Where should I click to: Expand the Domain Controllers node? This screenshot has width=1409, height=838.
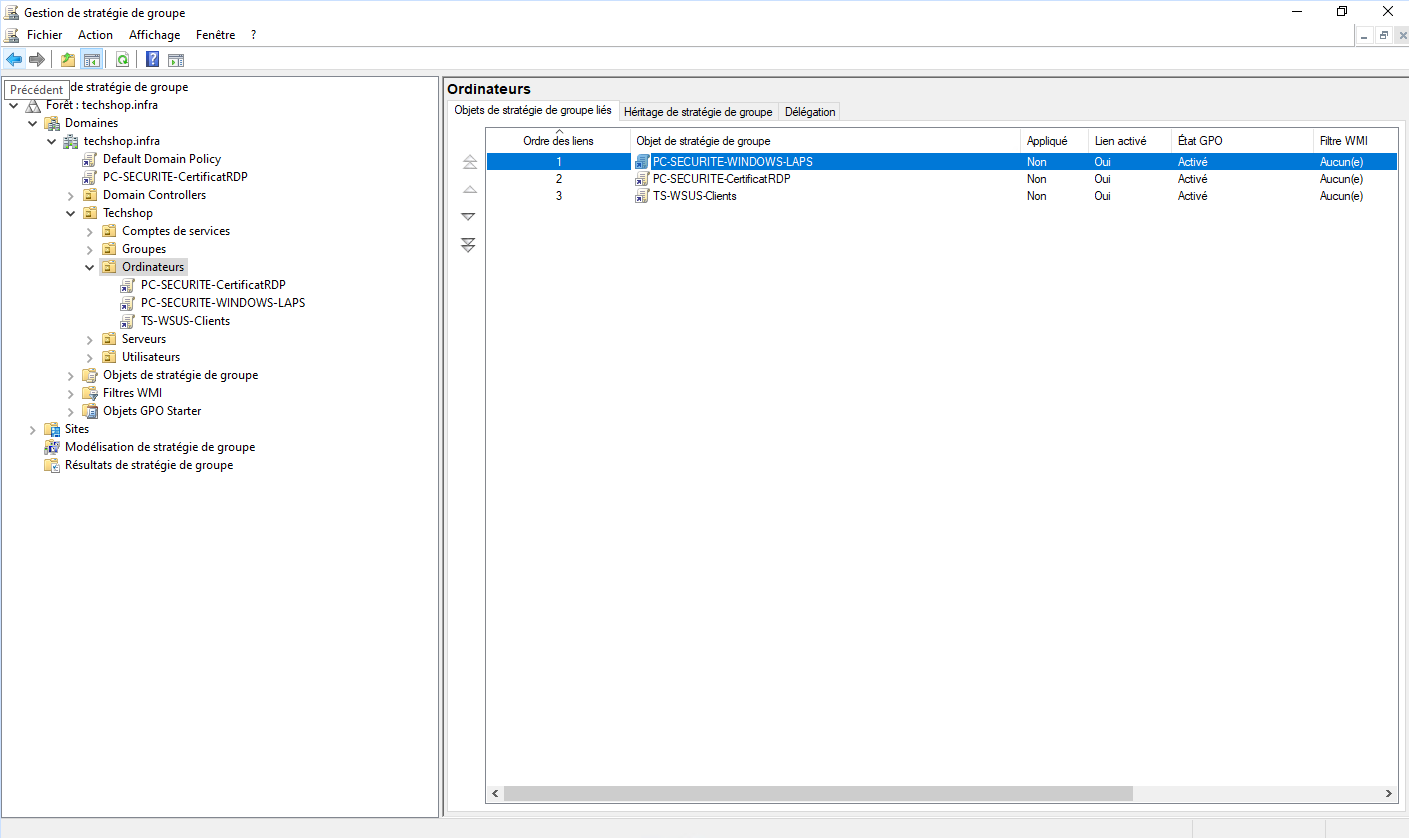(x=71, y=195)
